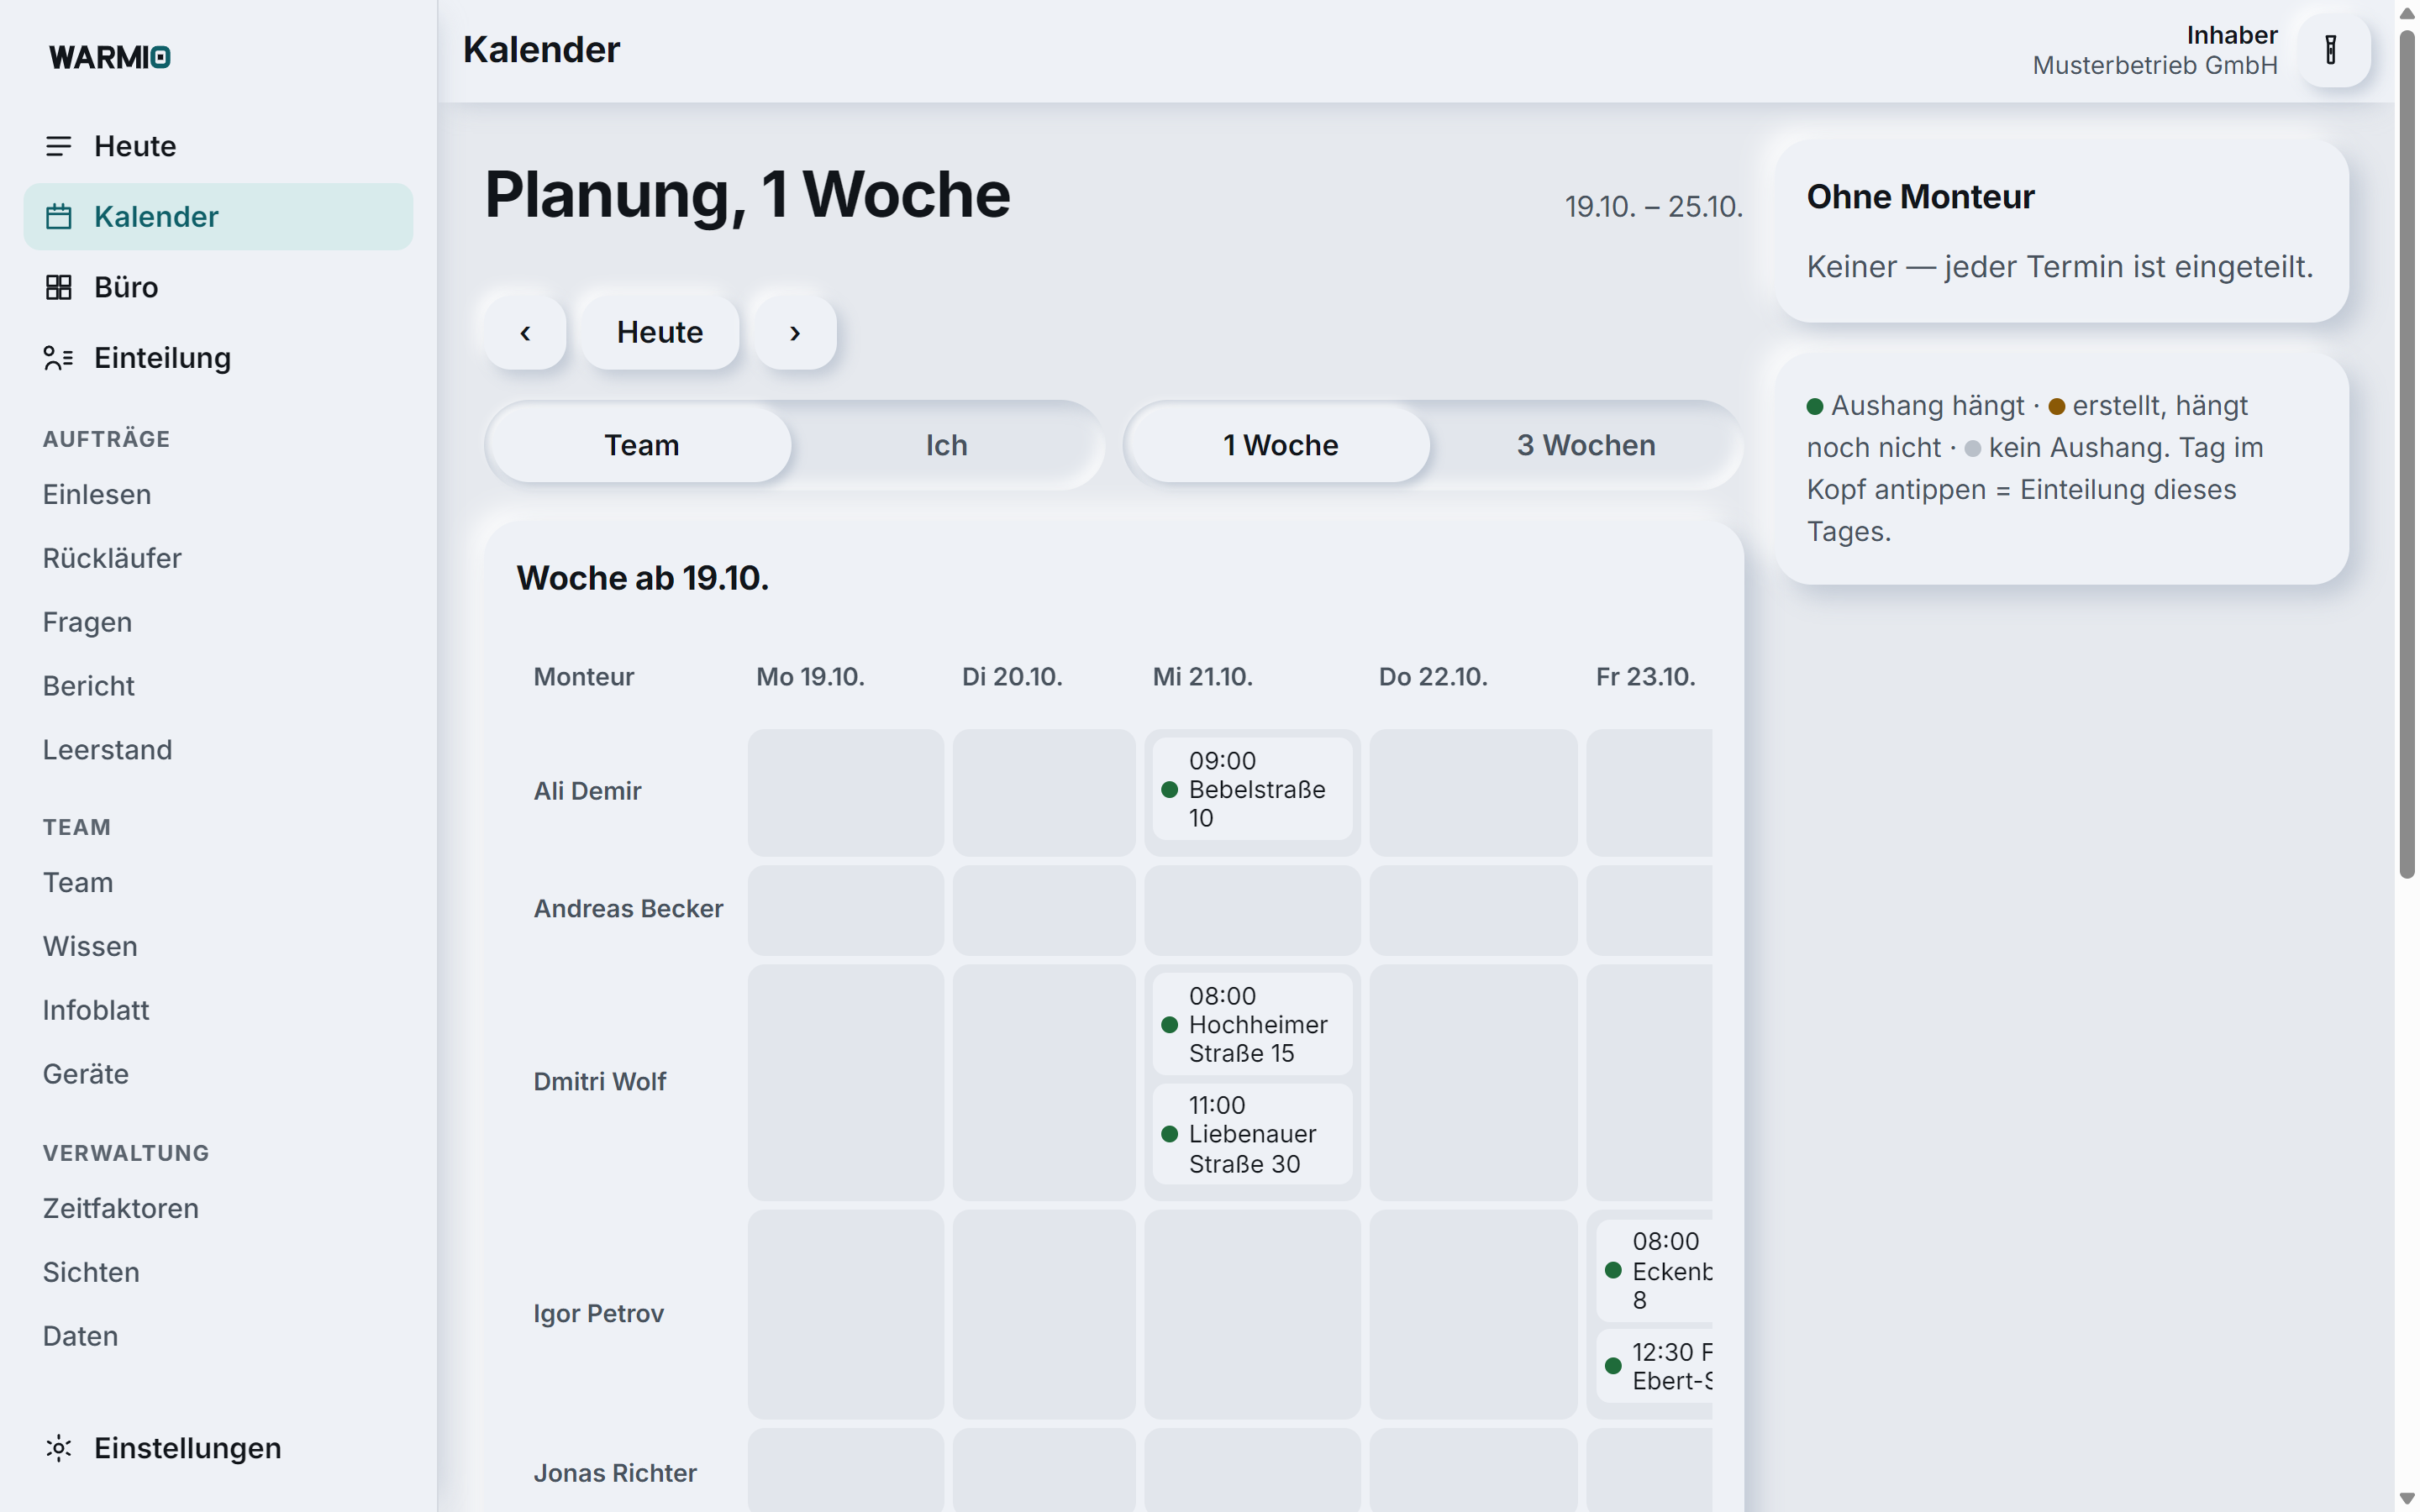
Task: Open Büro in the sidebar
Action: point(218,287)
